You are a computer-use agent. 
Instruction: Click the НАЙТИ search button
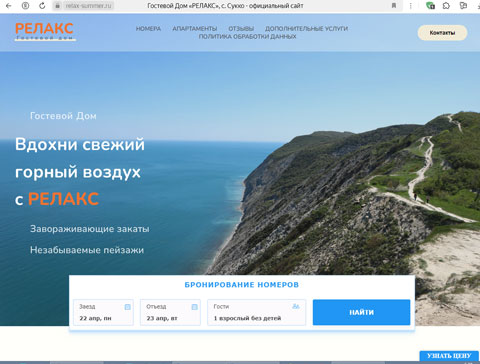pos(361,312)
